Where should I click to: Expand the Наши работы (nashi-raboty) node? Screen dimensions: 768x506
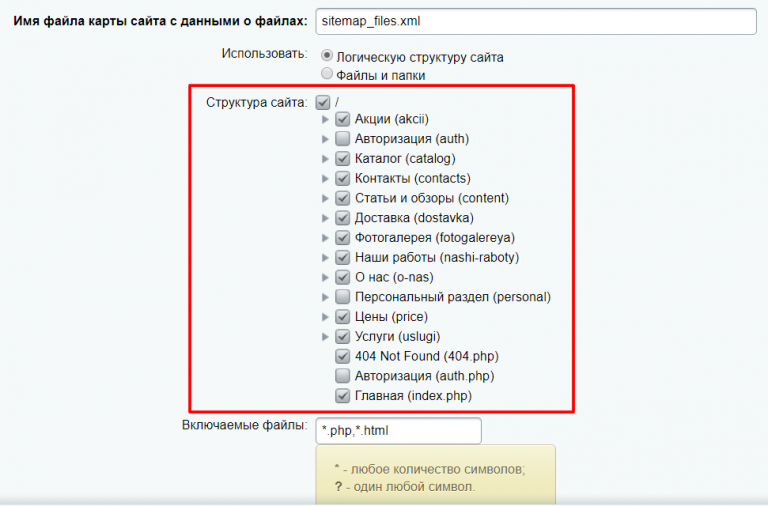325,258
